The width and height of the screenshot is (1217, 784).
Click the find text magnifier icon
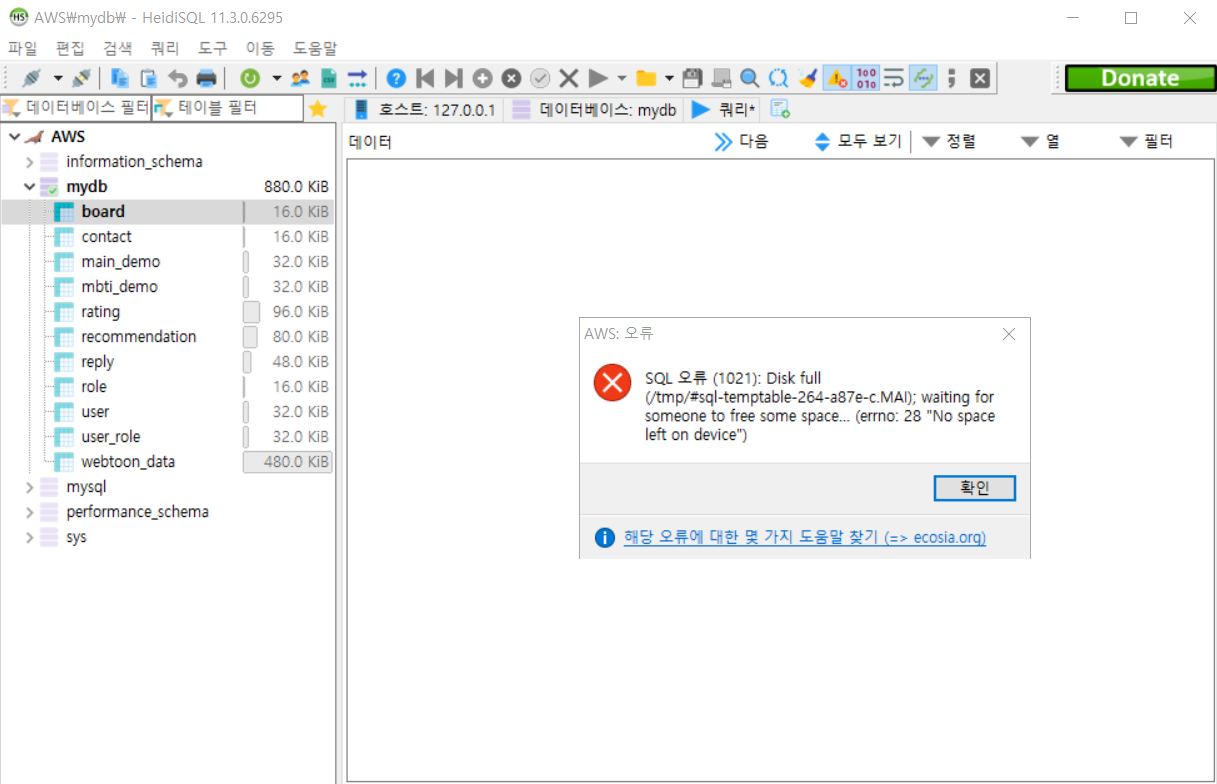click(750, 78)
